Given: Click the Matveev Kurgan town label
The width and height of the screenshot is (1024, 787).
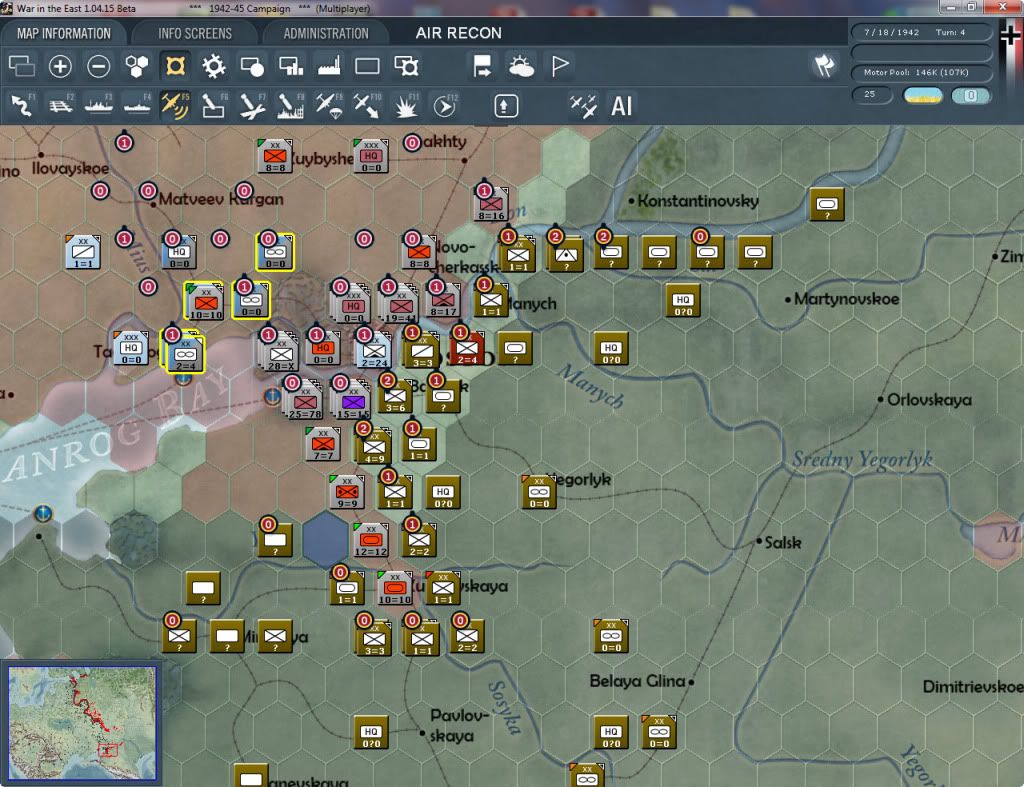Looking at the screenshot, I should tap(221, 199).
